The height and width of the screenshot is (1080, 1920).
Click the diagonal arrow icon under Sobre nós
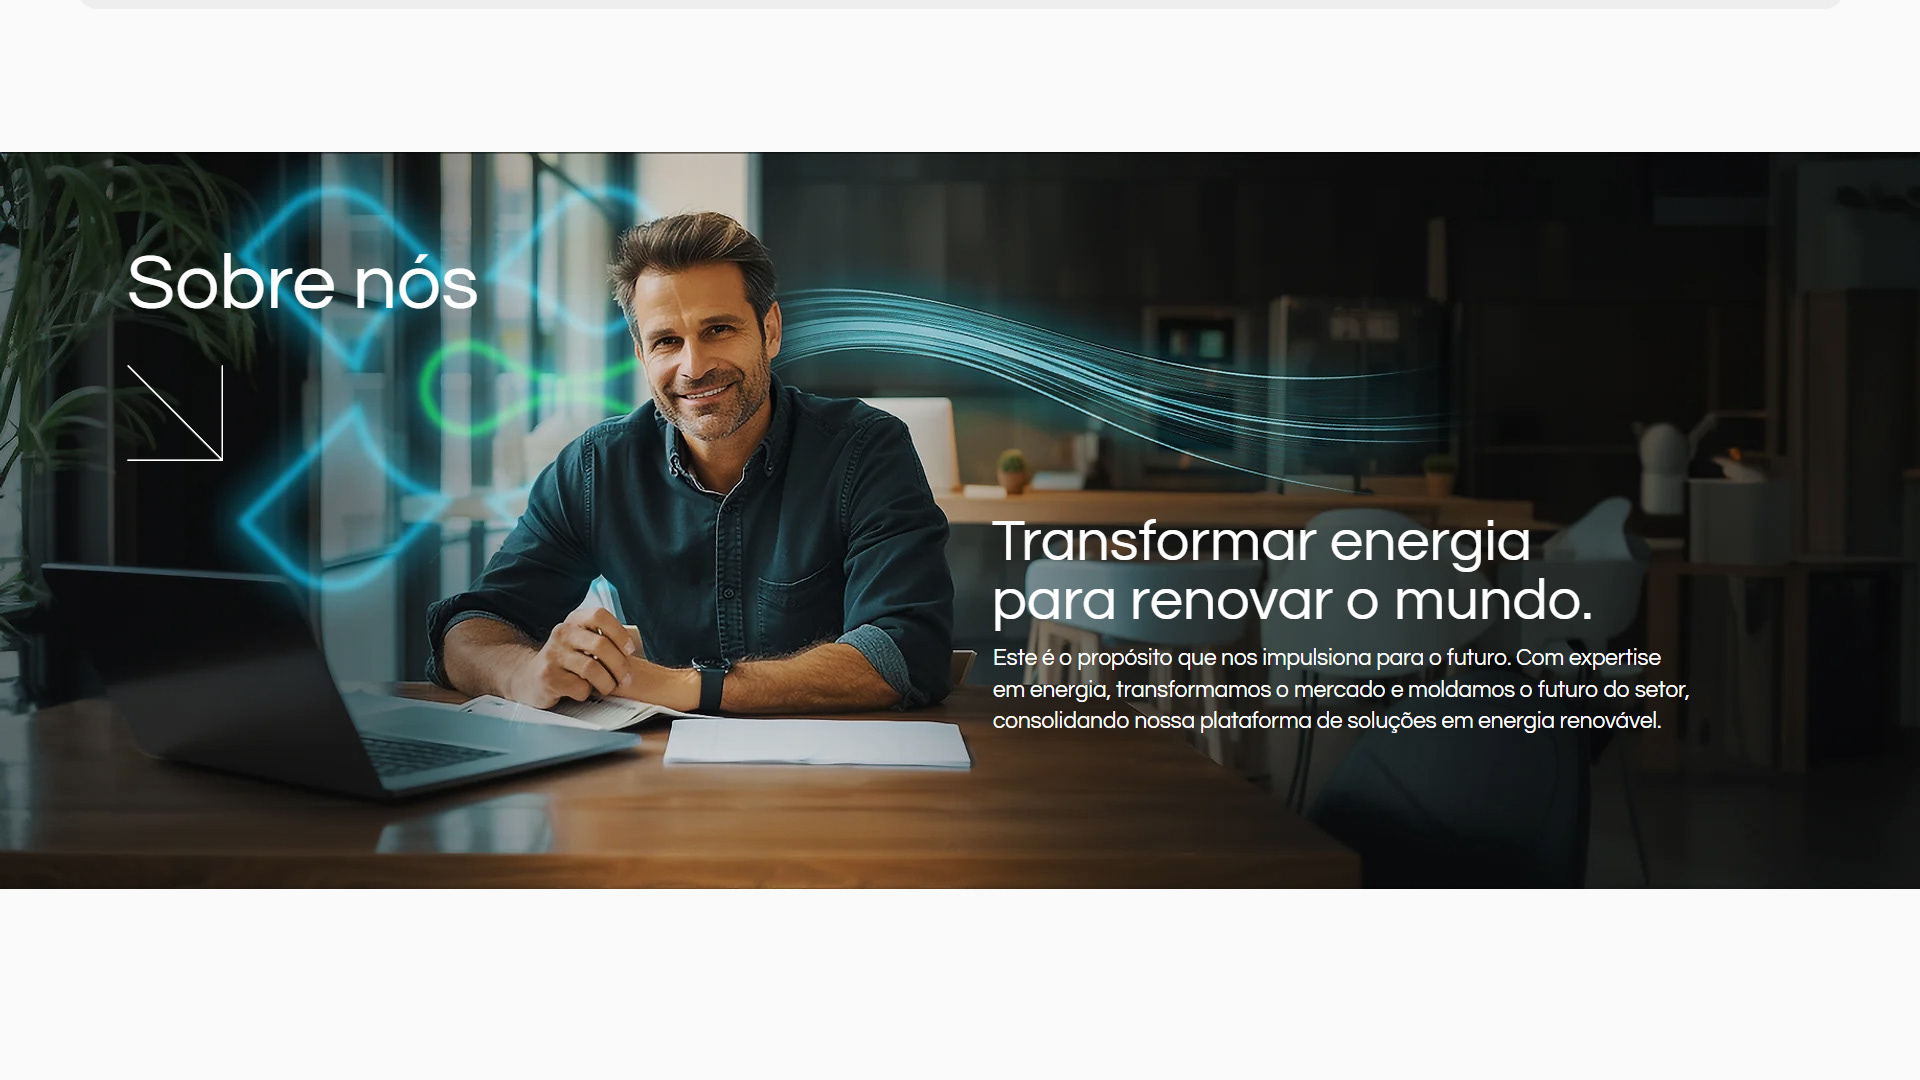(x=175, y=413)
